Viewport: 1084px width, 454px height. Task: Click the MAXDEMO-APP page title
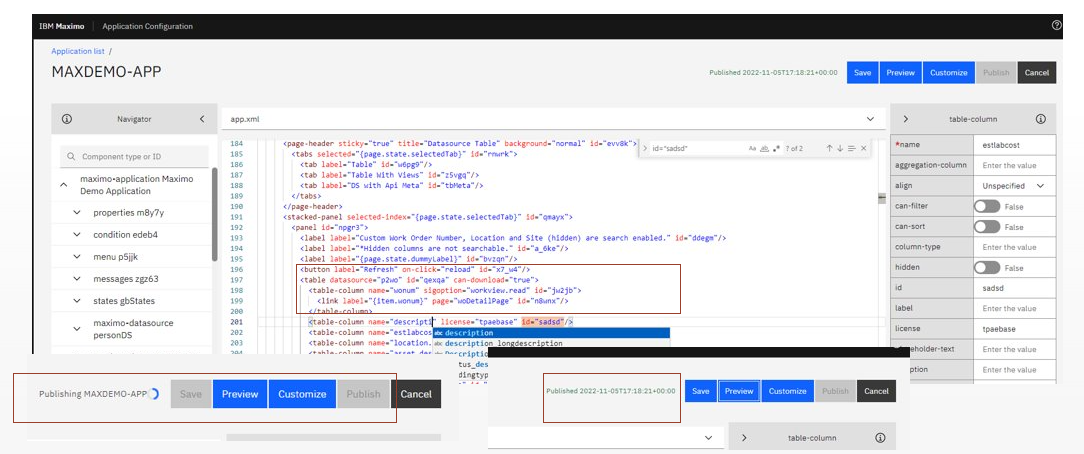[x=106, y=72]
